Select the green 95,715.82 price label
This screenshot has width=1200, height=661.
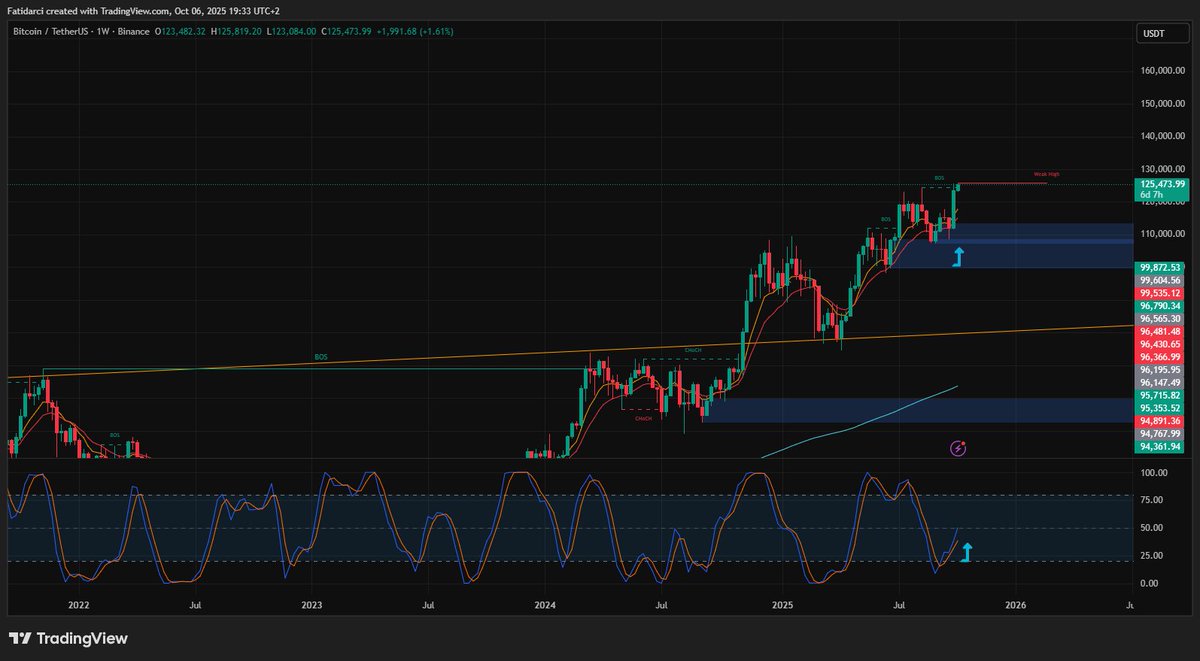point(1161,396)
